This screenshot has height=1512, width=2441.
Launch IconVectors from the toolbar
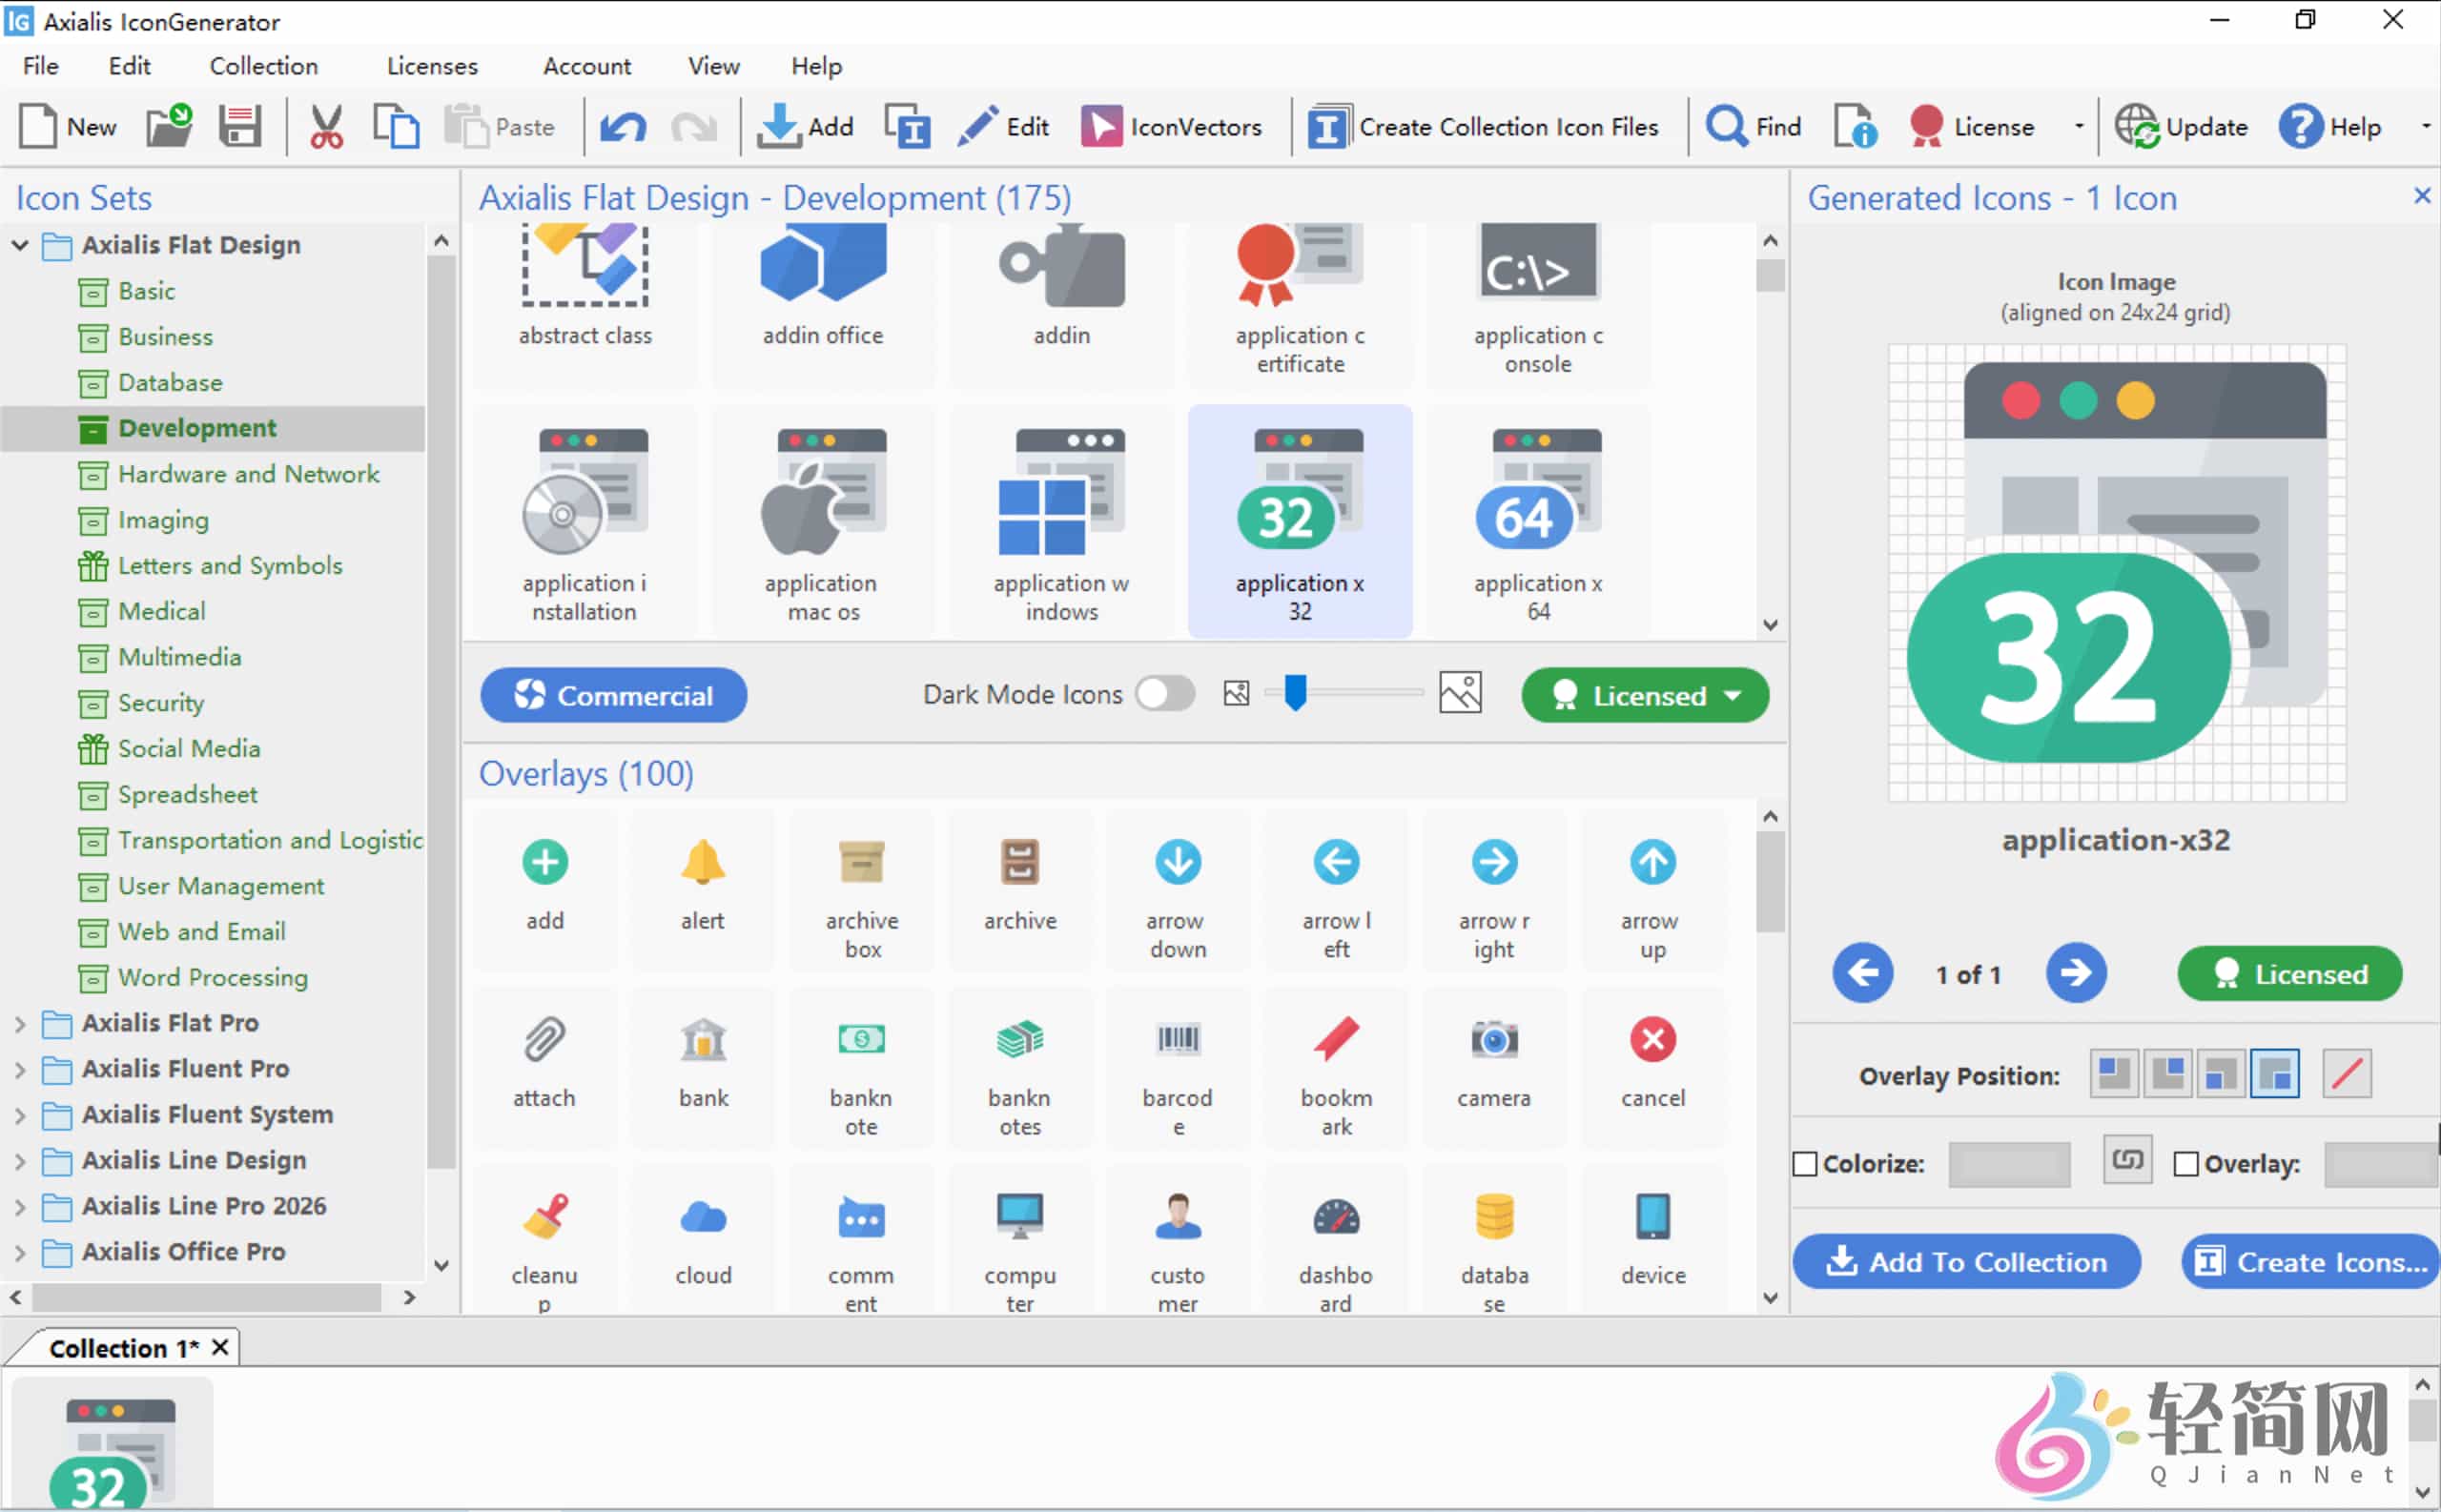coord(1171,125)
